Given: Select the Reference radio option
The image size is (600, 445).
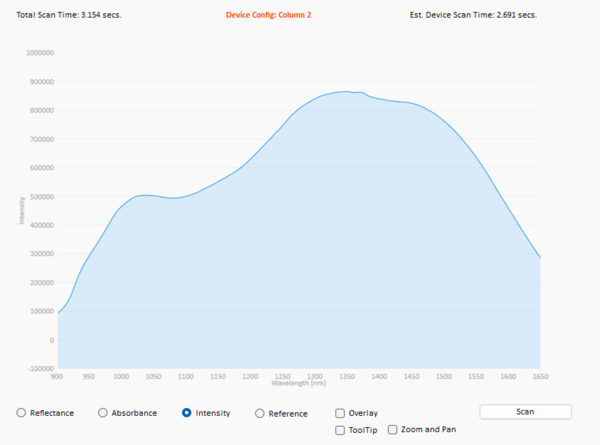Looking at the screenshot, I should click(260, 413).
